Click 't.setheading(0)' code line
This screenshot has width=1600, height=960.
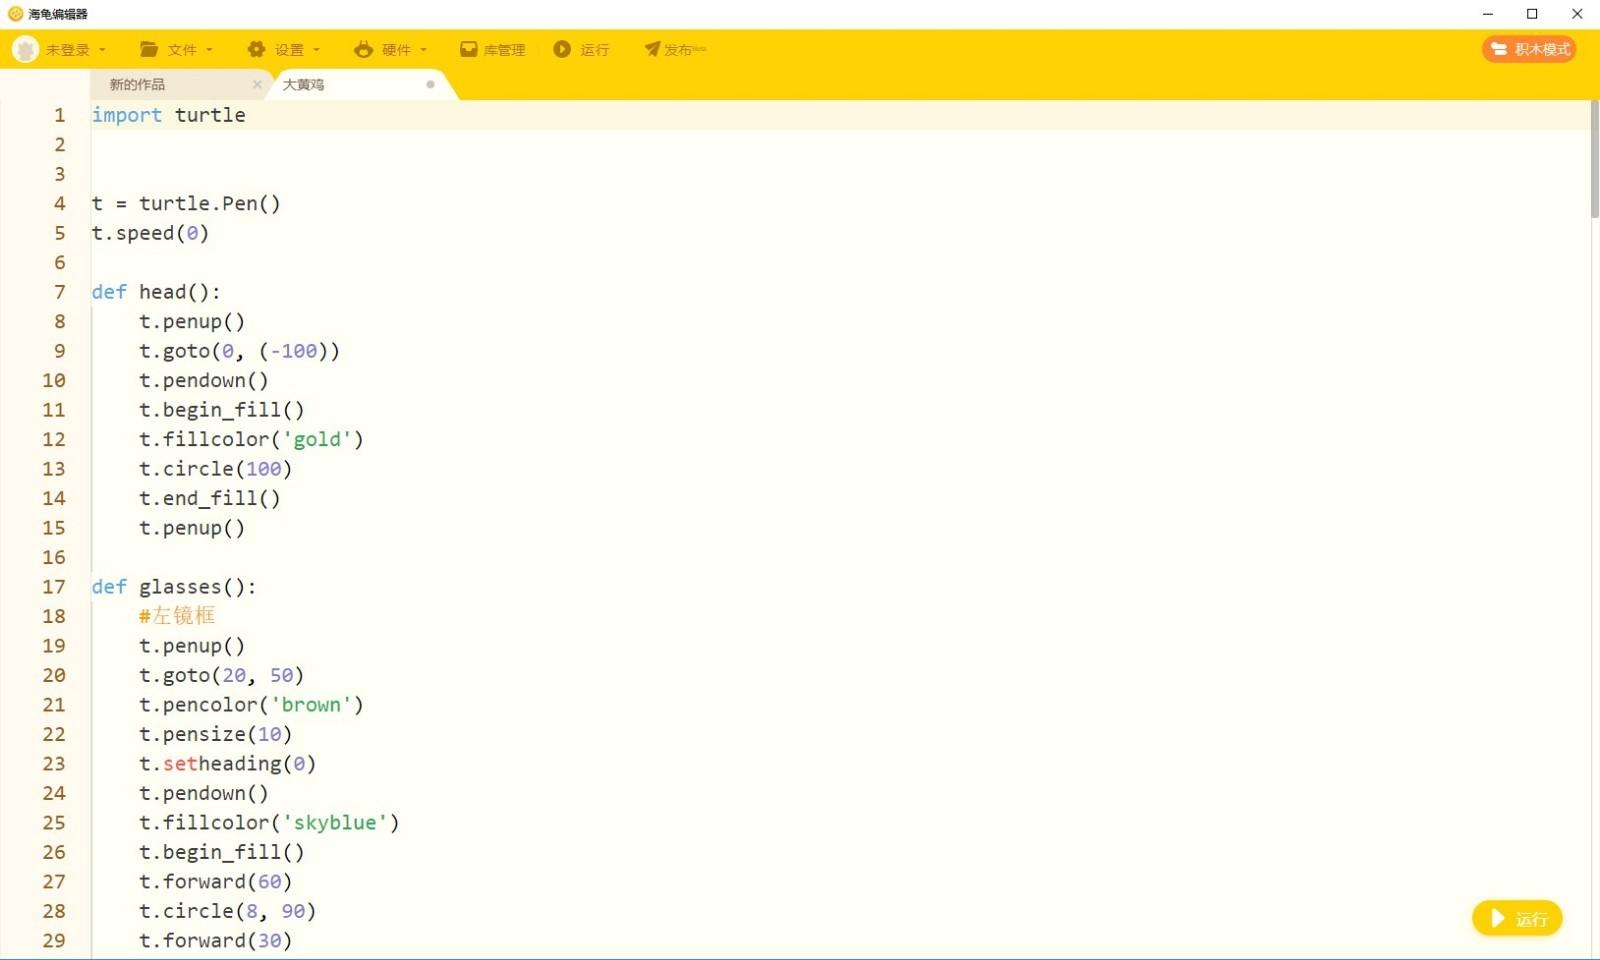point(227,764)
